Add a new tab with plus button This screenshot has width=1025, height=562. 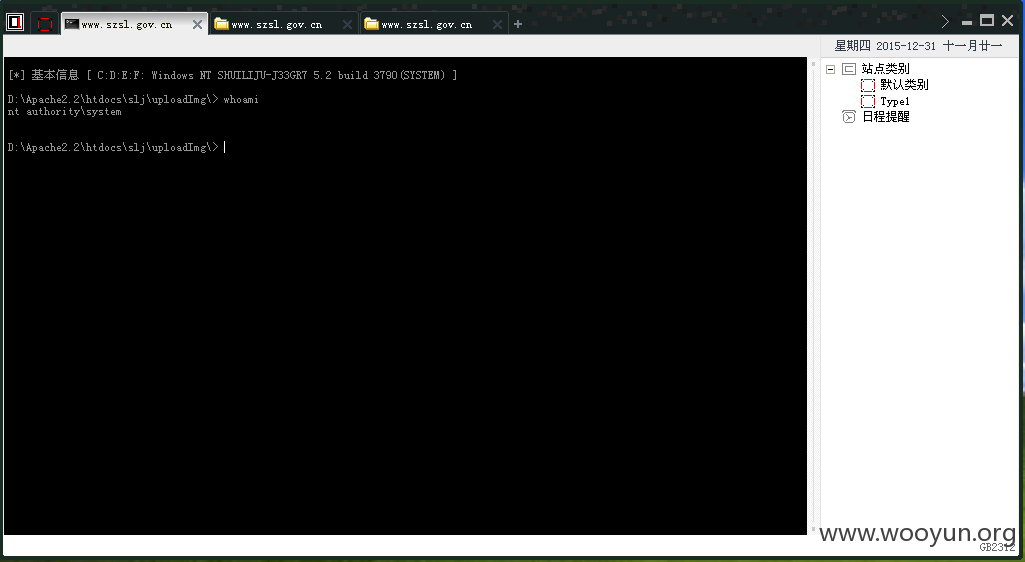pos(518,24)
